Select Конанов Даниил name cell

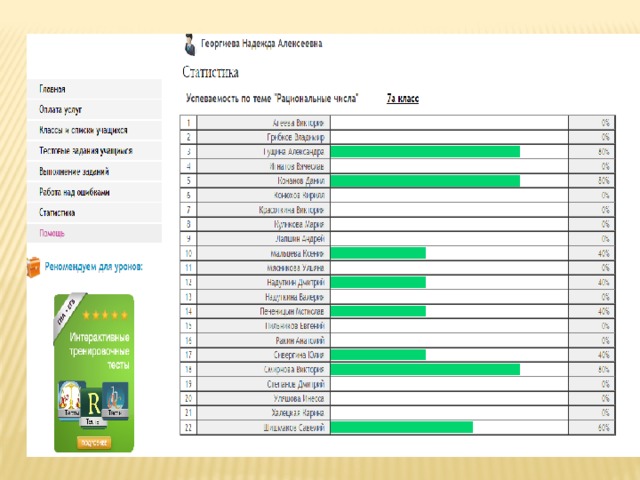point(264,181)
